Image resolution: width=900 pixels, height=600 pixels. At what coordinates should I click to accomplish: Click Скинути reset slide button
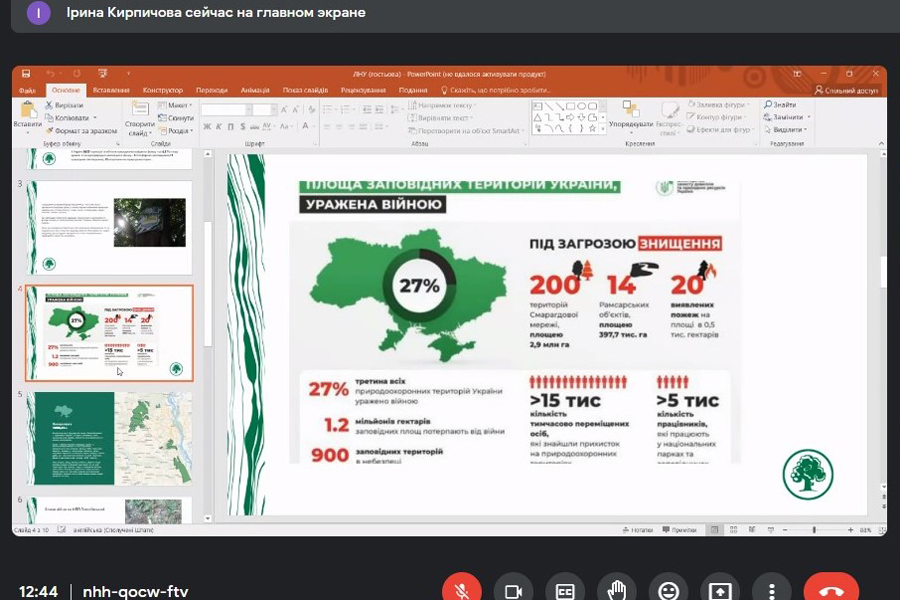click(x=176, y=118)
